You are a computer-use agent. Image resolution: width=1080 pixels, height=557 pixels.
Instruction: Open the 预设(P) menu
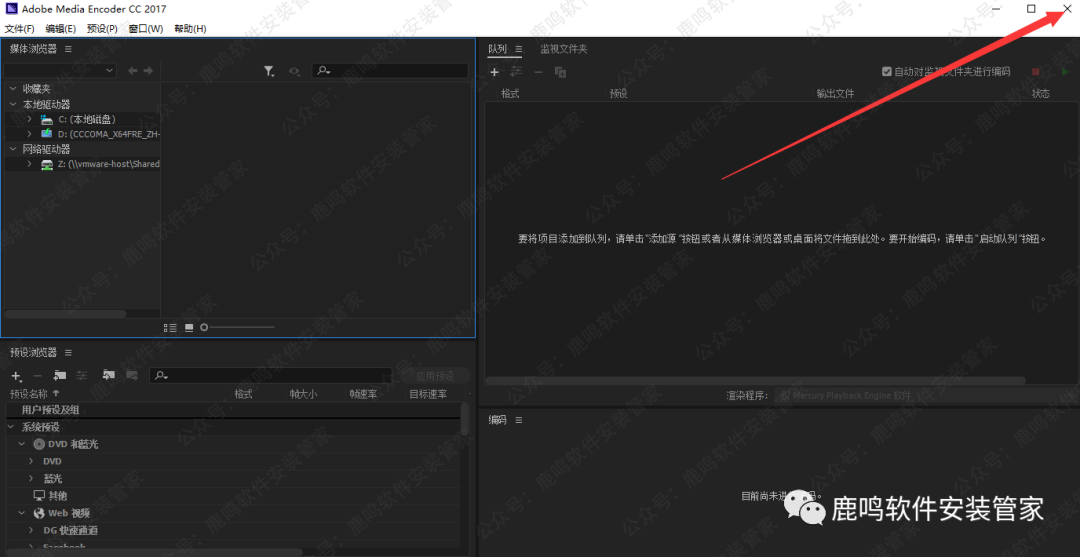tap(102, 29)
